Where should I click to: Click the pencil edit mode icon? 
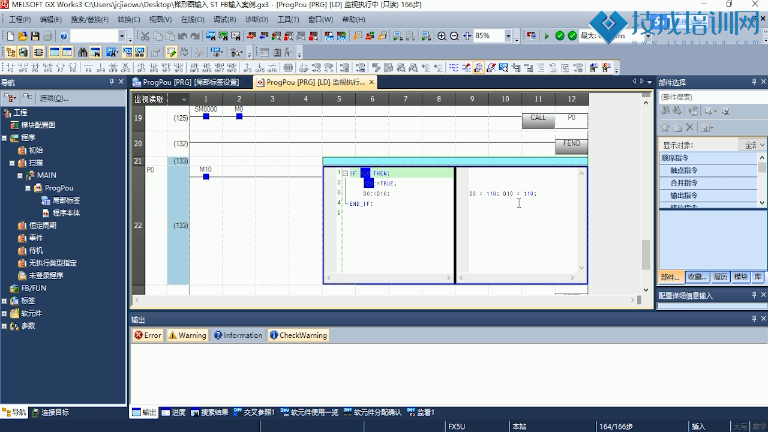[x=171, y=52]
